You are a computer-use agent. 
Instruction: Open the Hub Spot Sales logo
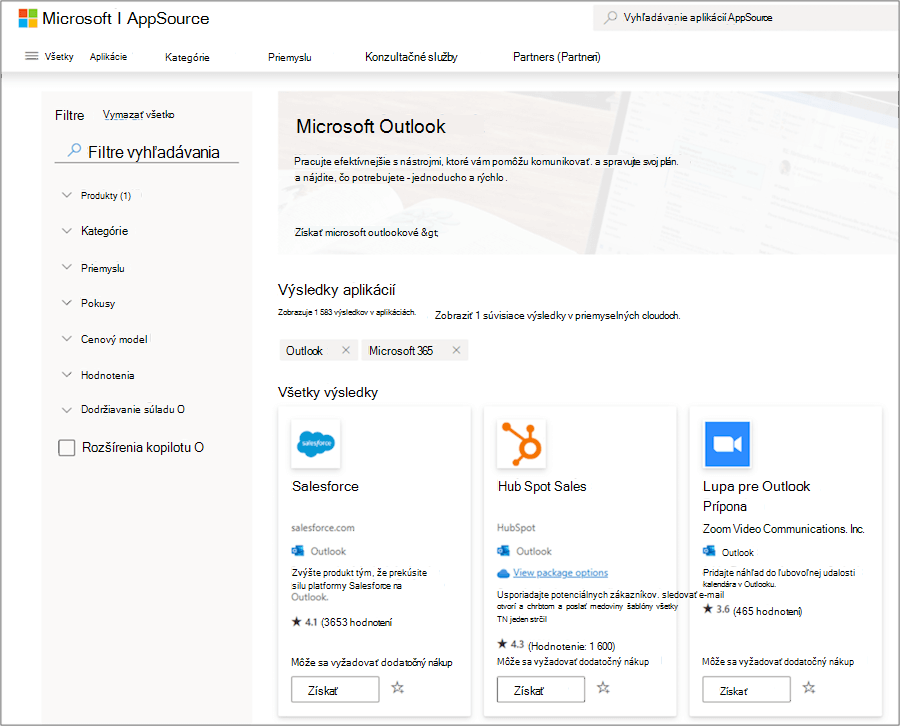(521, 444)
